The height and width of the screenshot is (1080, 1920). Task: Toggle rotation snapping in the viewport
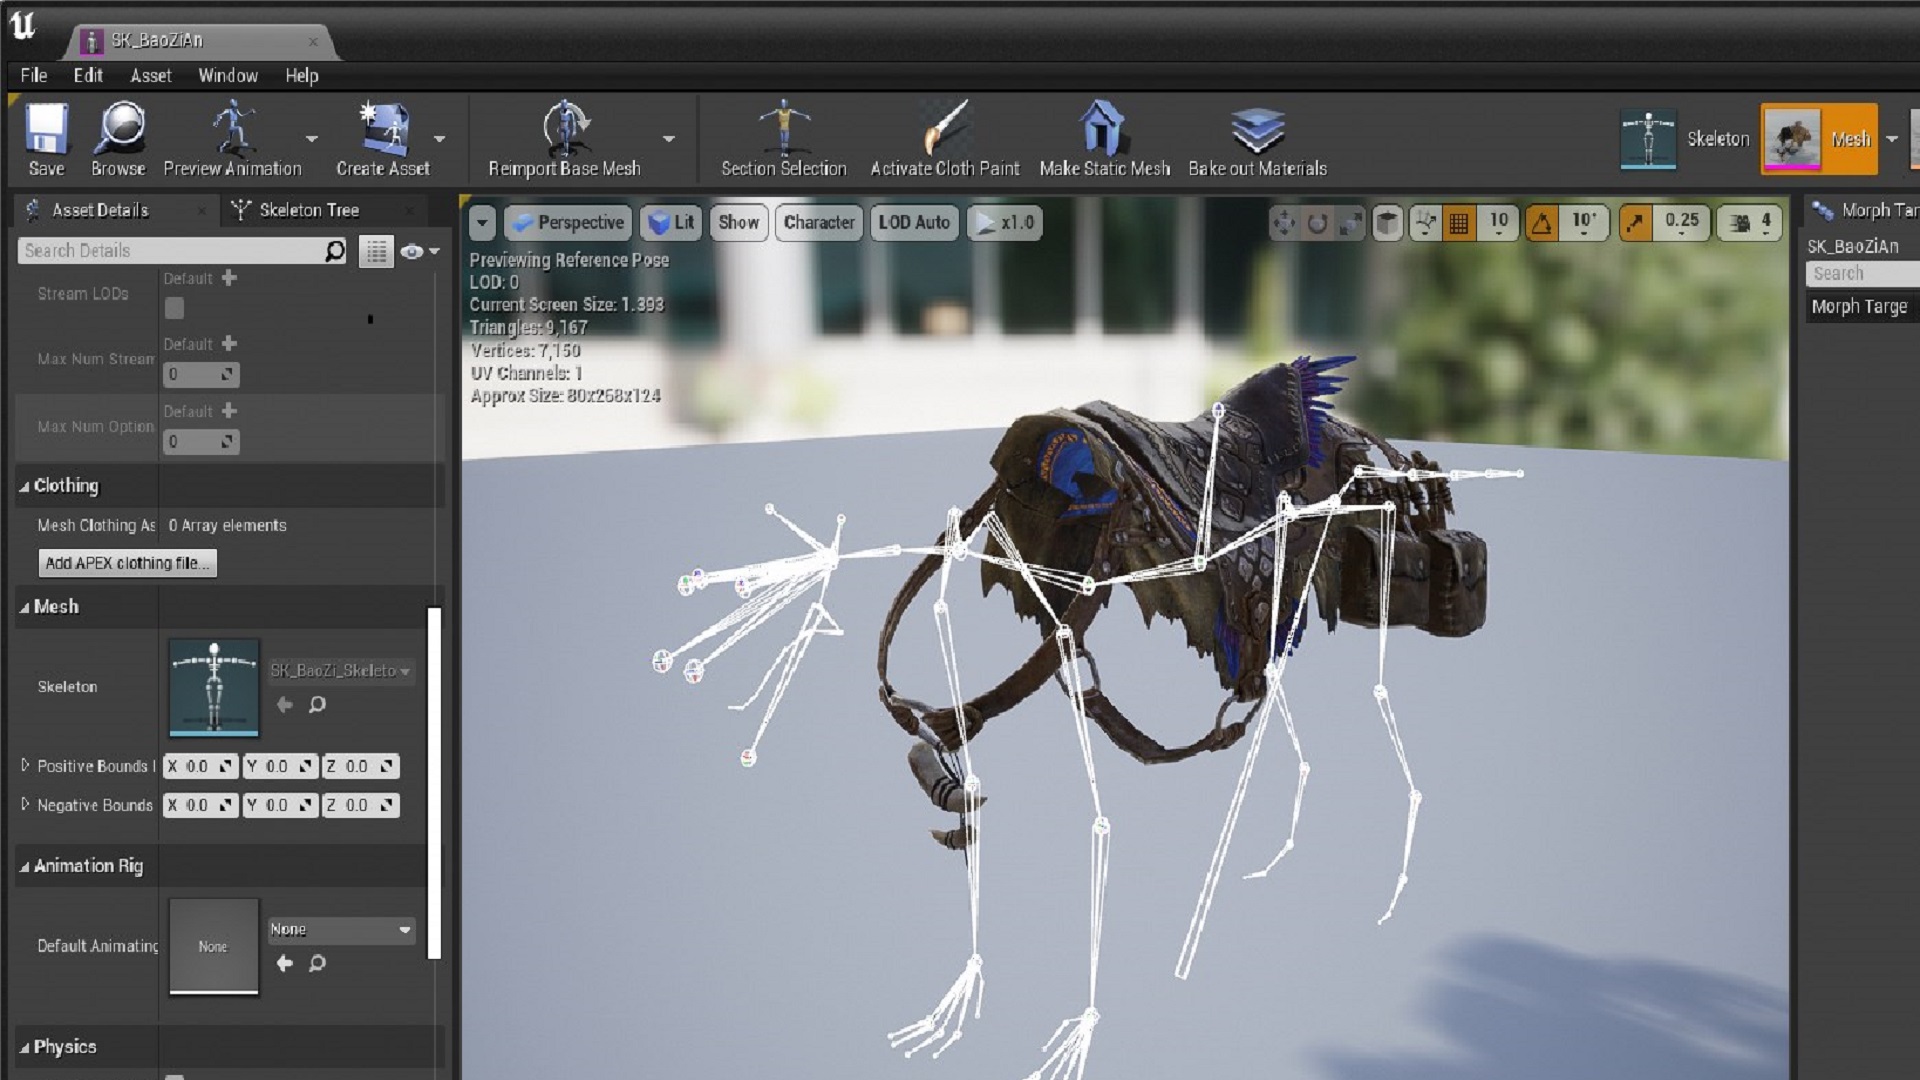pyautogui.click(x=1544, y=223)
